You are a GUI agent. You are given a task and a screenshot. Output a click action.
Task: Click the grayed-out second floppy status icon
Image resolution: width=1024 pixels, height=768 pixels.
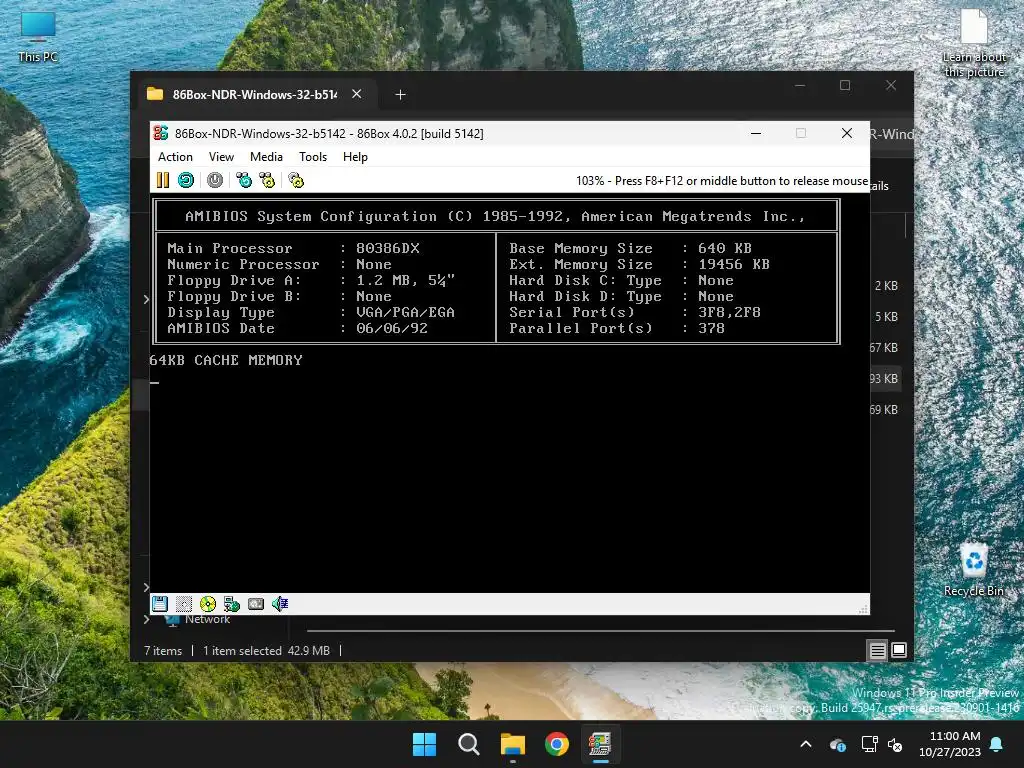[x=184, y=604]
